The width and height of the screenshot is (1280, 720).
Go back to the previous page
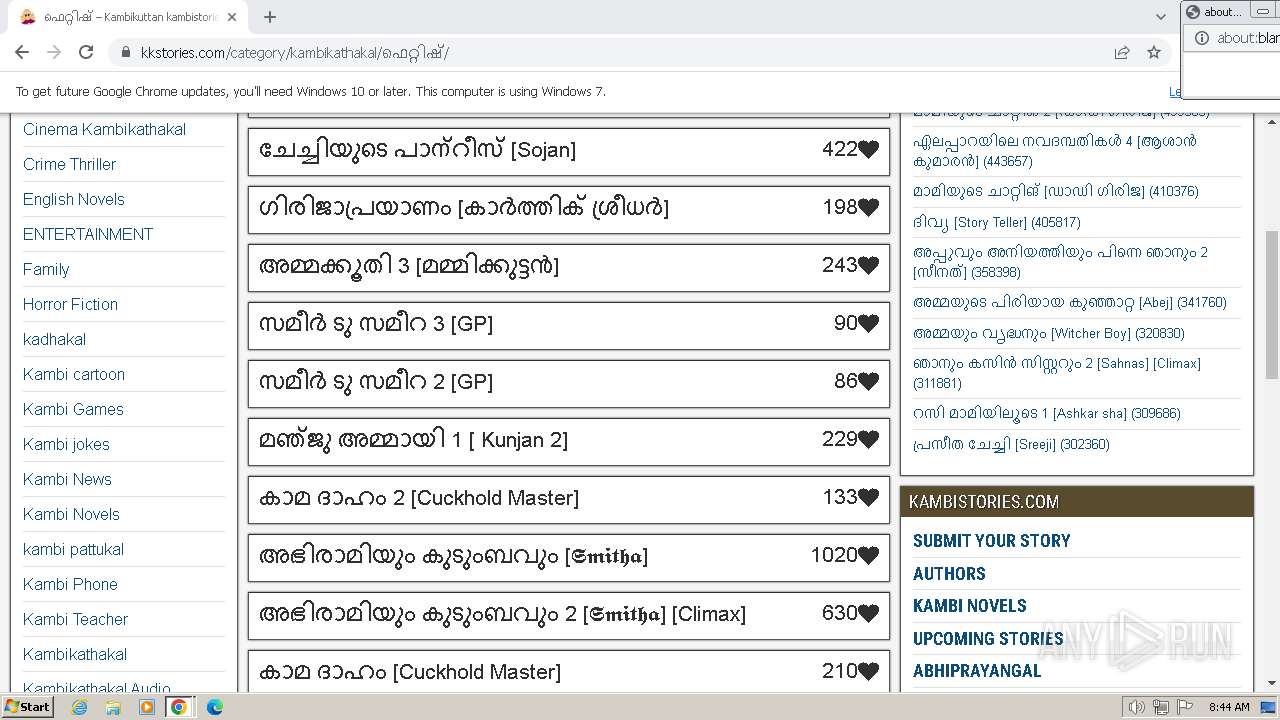tap(22, 52)
